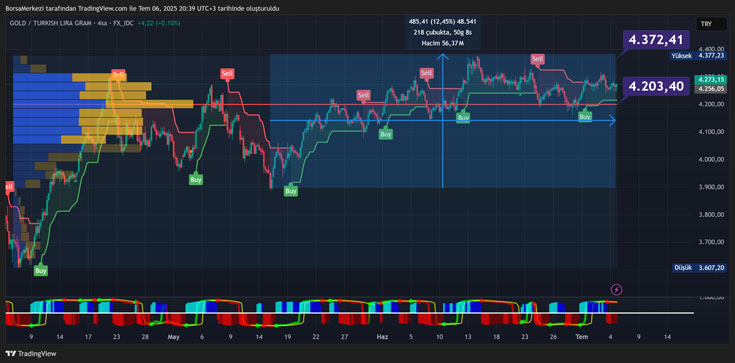Click the 4.200,00 price axis level
The width and height of the screenshot is (735, 363).
point(711,104)
